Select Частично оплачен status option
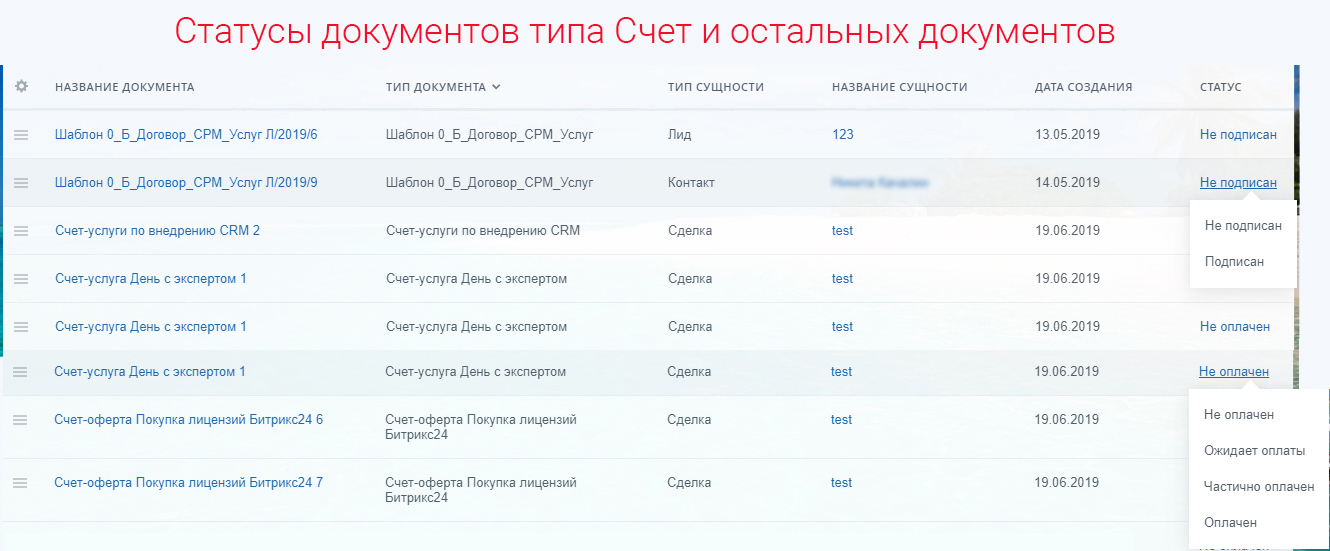Image resolution: width=1330 pixels, height=551 pixels. (x=1258, y=487)
